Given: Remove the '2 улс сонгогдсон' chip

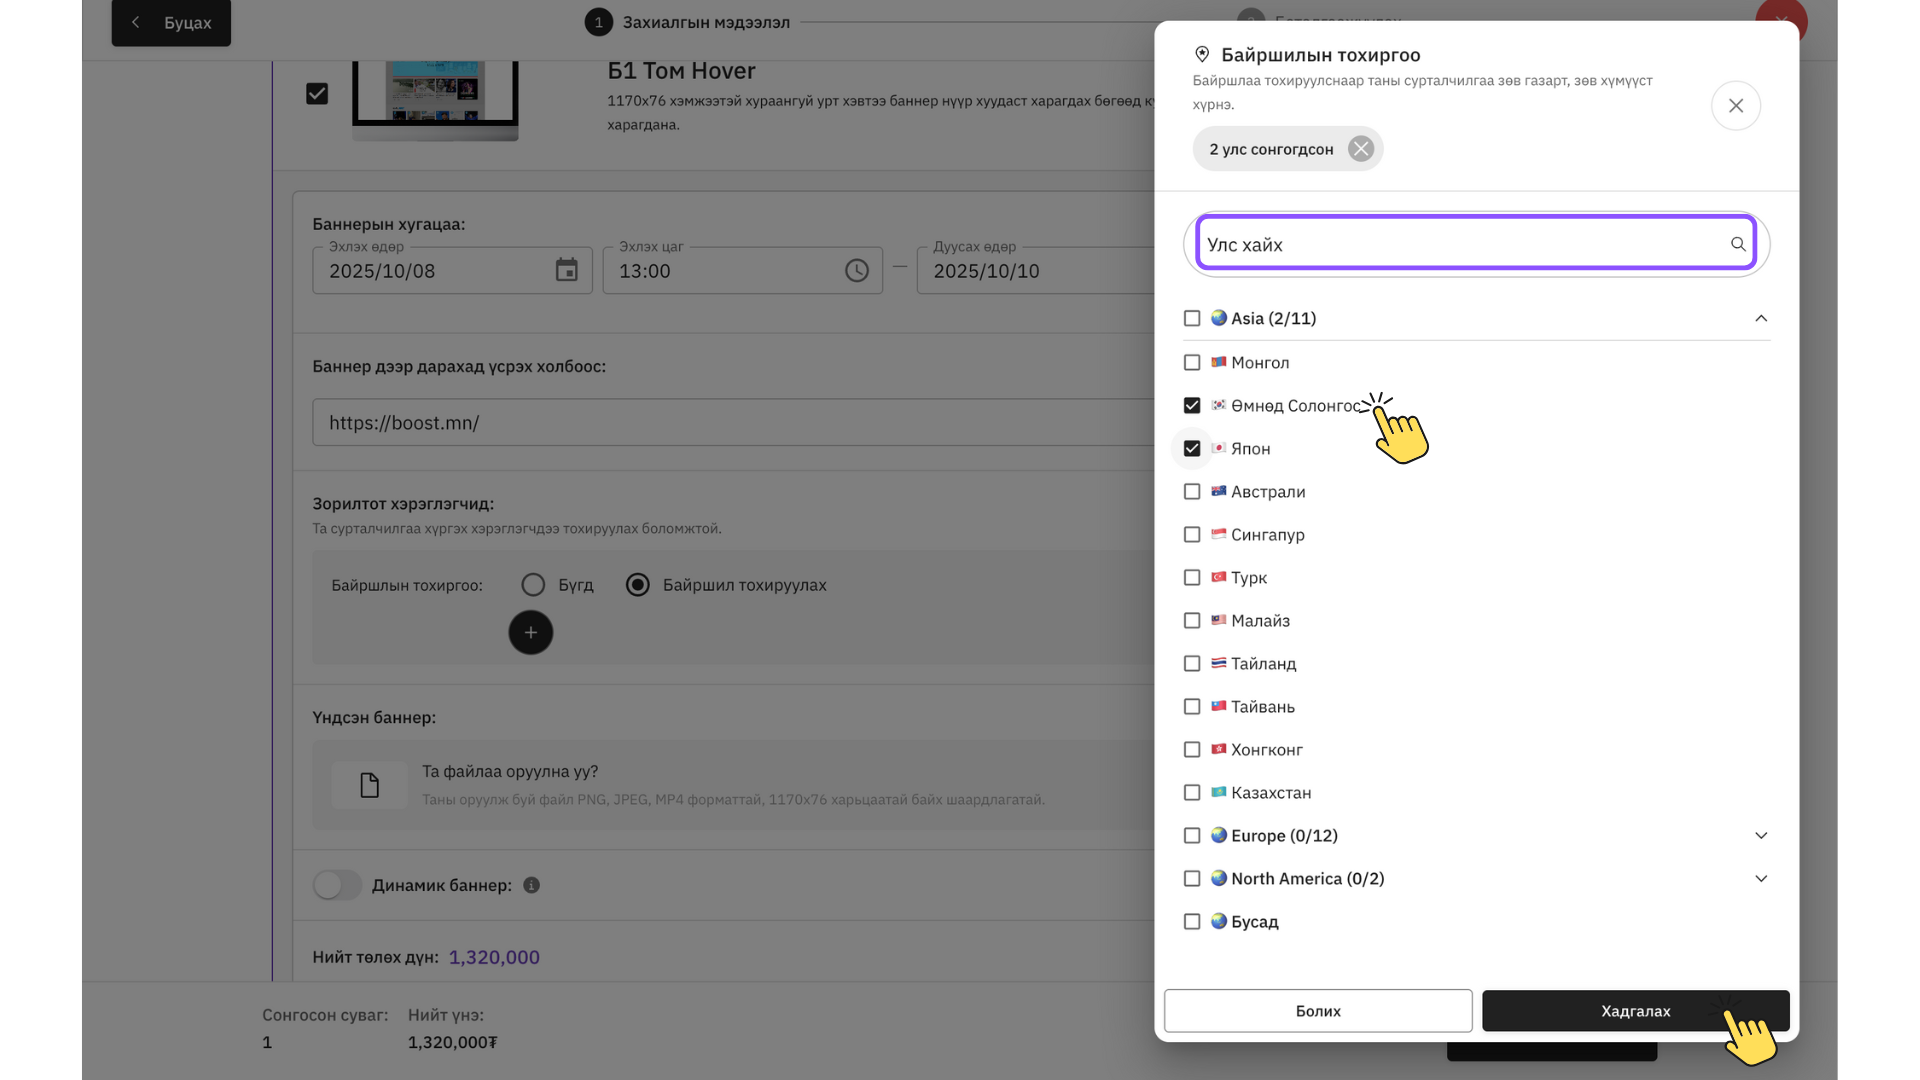Looking at the screenshot, I should [1360, 149].
